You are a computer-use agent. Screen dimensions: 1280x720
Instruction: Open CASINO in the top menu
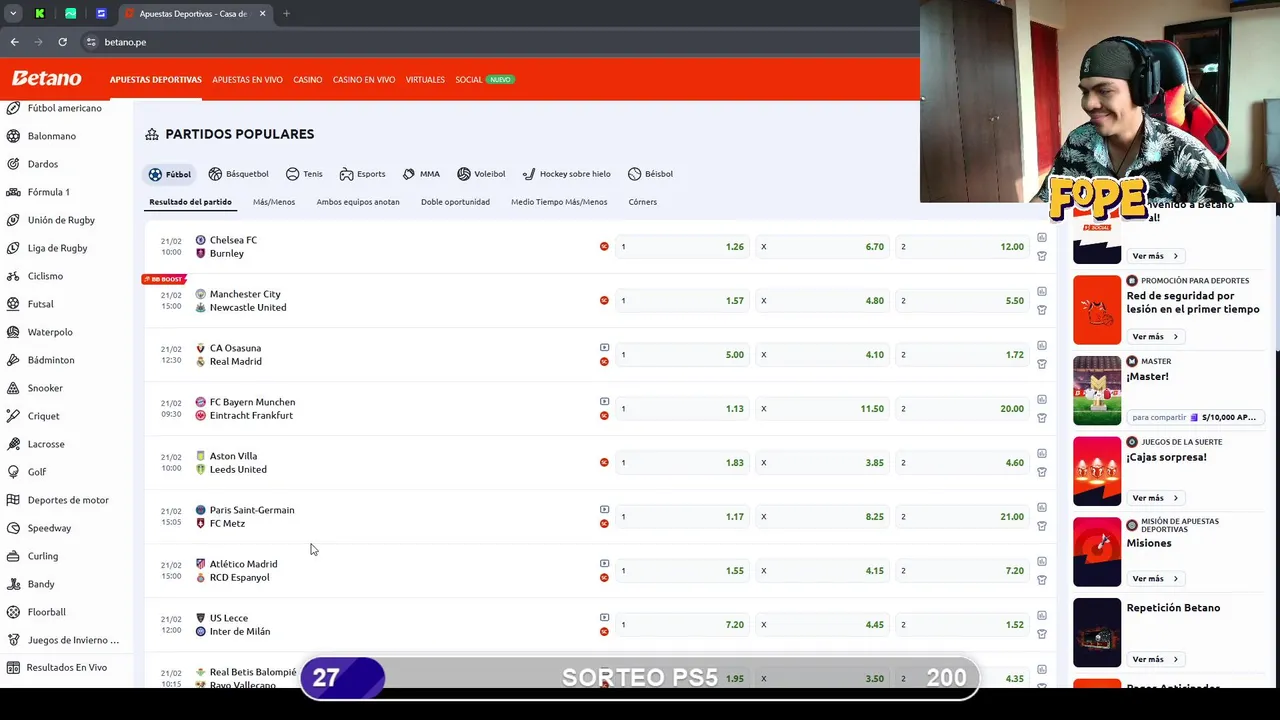point(308,80)
